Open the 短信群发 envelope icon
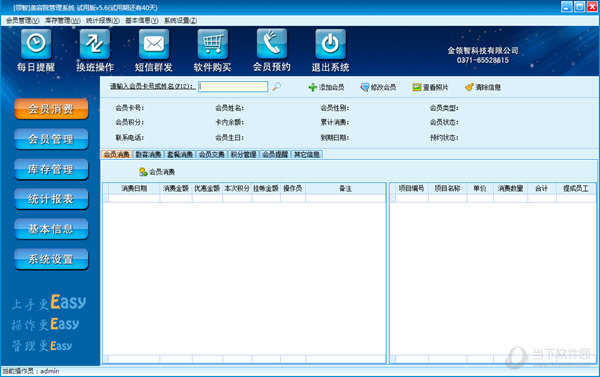The image size is (600, 377). pos(153,44)
